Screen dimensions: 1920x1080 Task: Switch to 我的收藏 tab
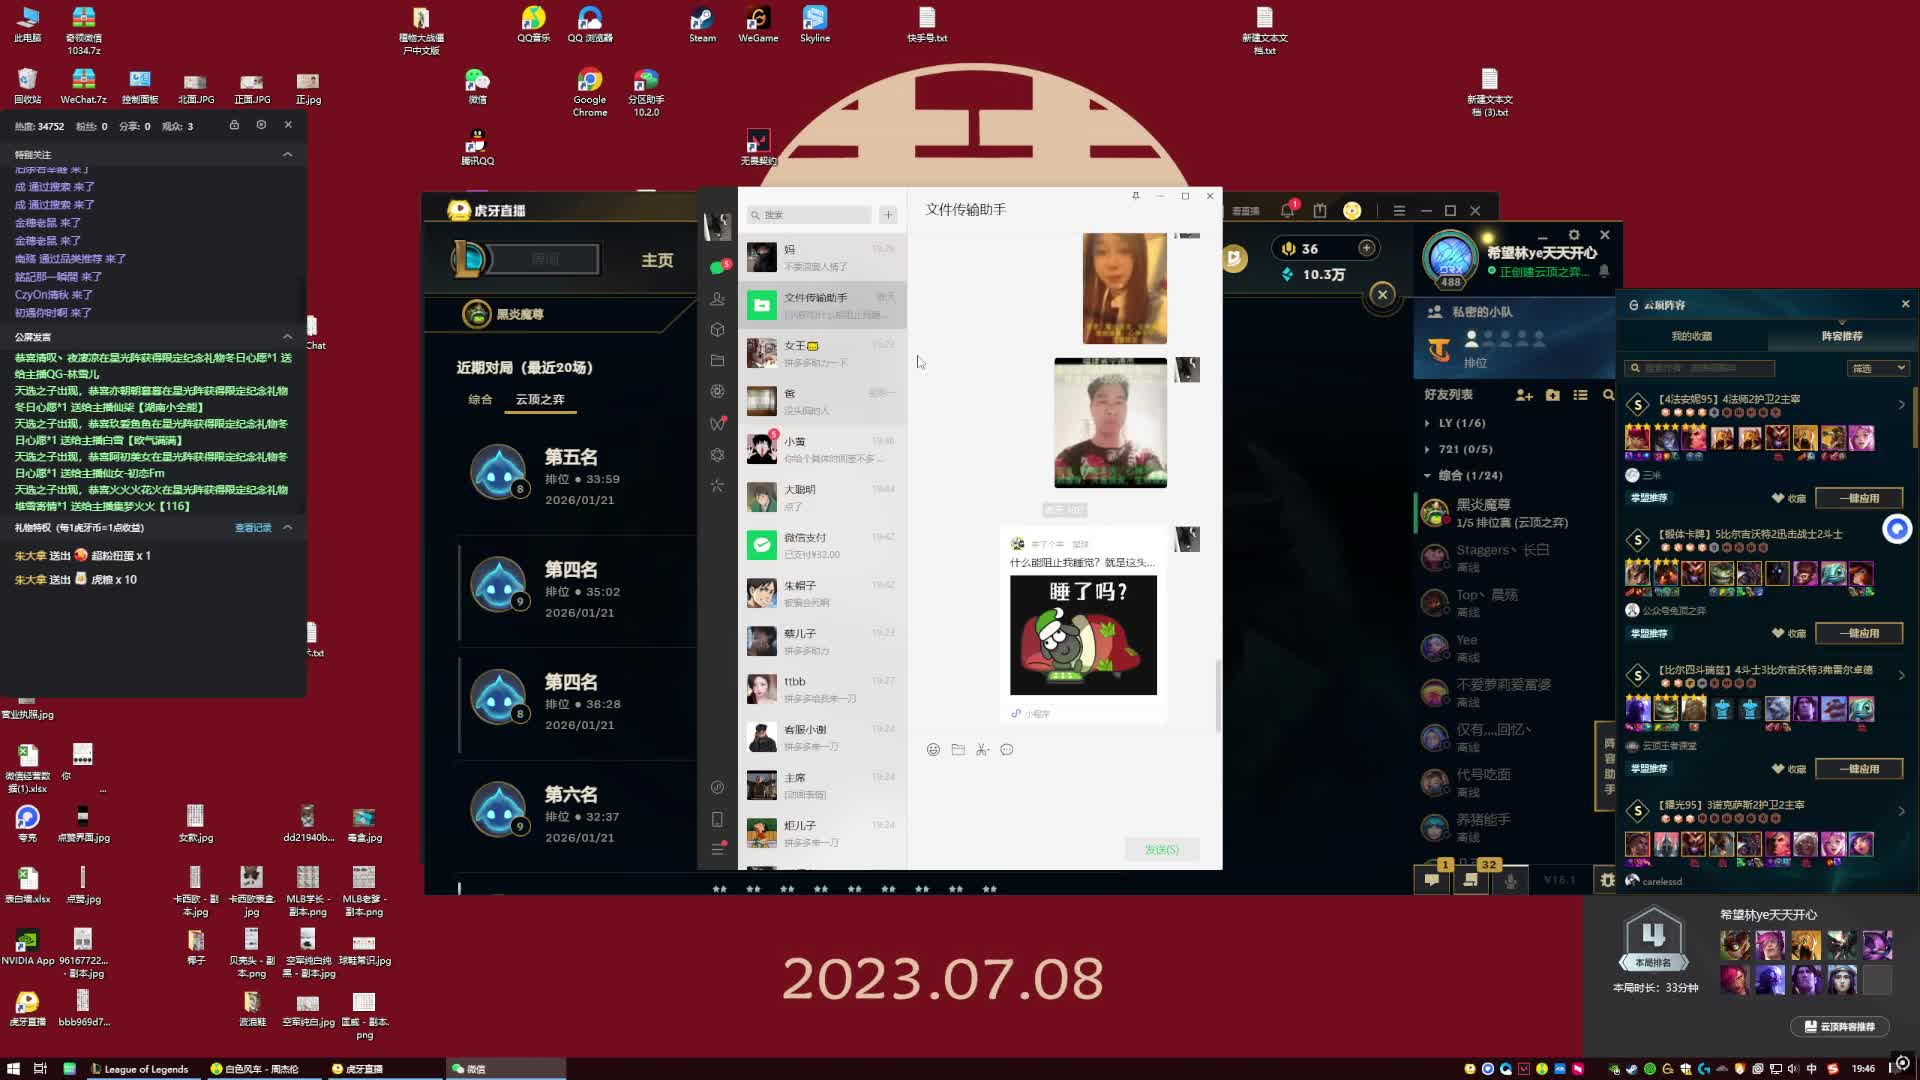[1691, 336]
